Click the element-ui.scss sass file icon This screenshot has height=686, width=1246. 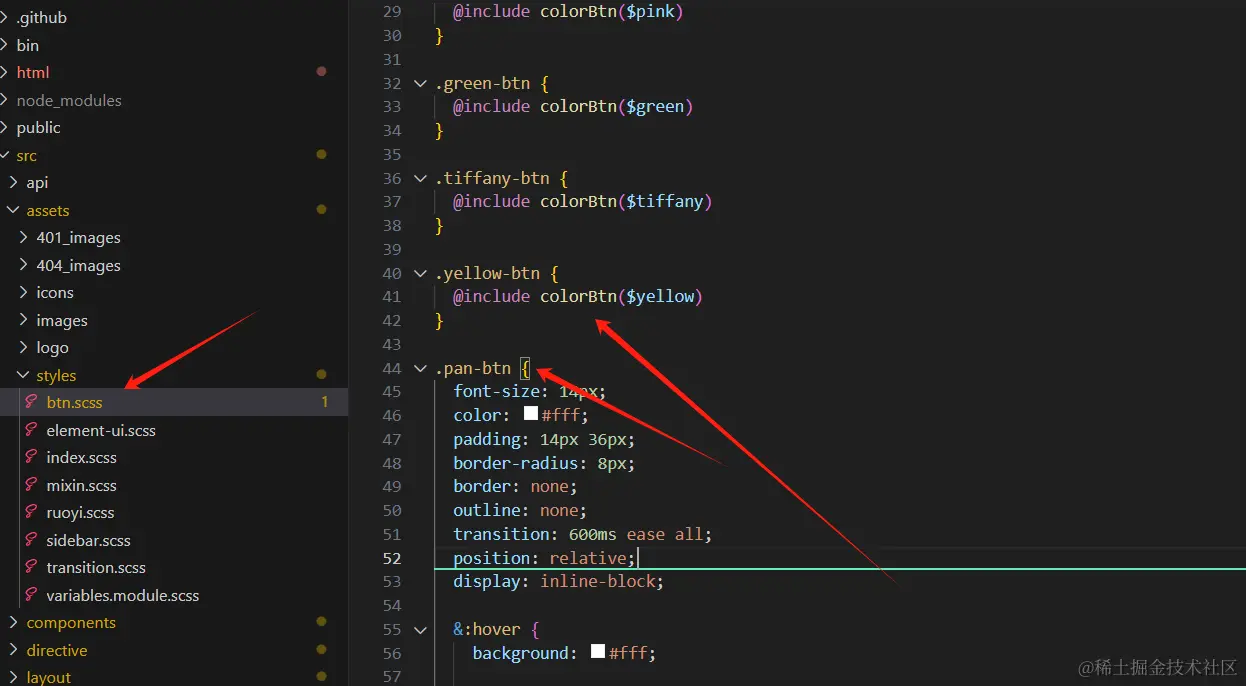[31, 430]
